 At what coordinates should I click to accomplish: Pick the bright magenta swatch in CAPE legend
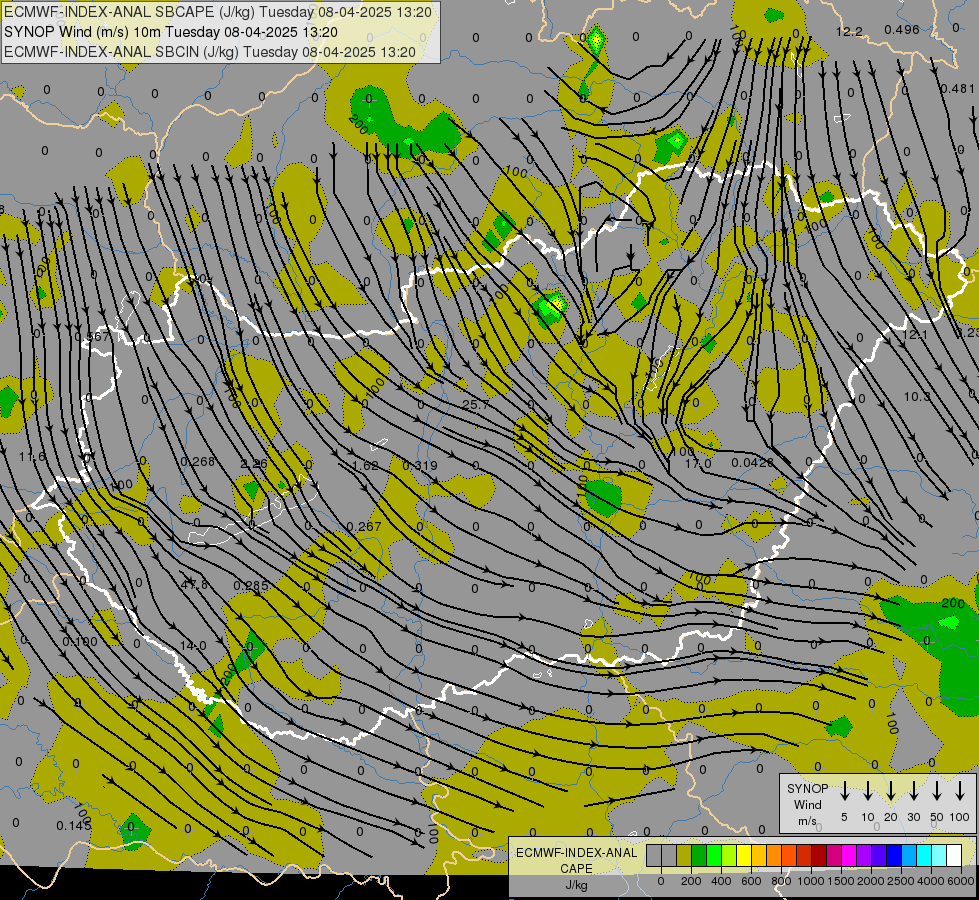(x=849, y=856)
